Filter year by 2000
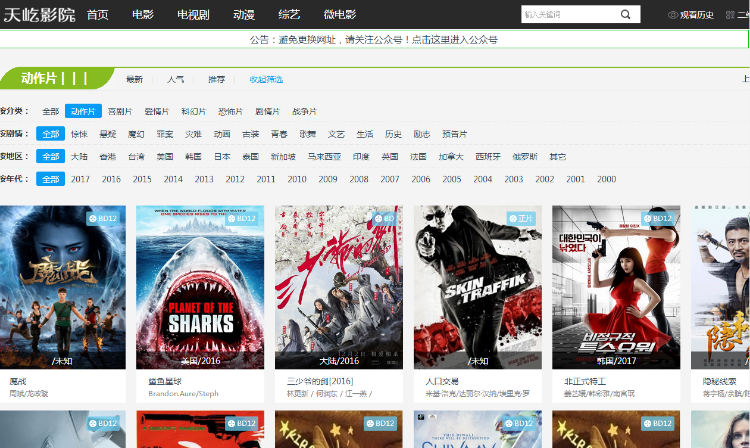Screen dimensions: 750x448 [607, 179]
